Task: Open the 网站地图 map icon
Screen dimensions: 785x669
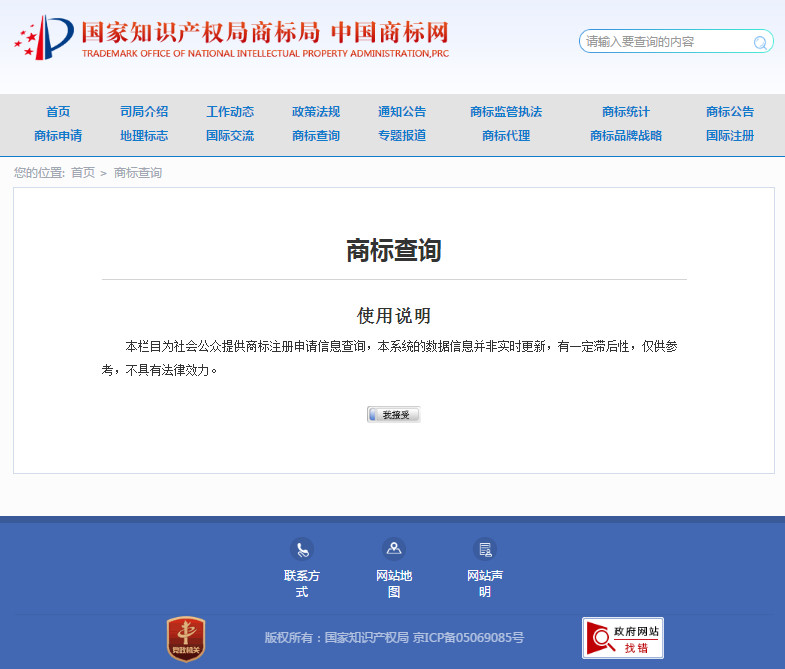Action: pos(394,548)
